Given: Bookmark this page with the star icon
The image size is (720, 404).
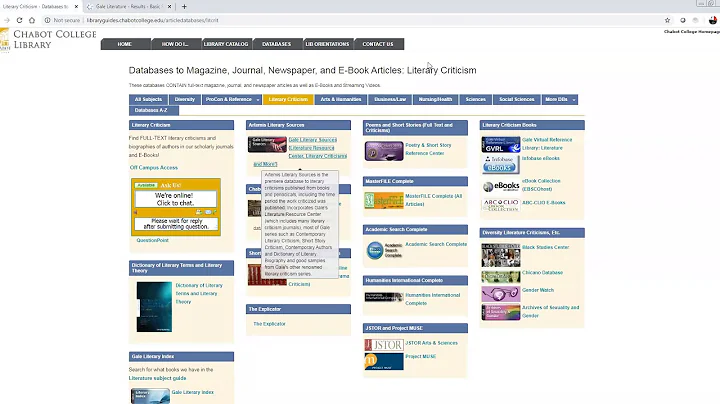Looking at the screenshot, I should pos(667,20).
